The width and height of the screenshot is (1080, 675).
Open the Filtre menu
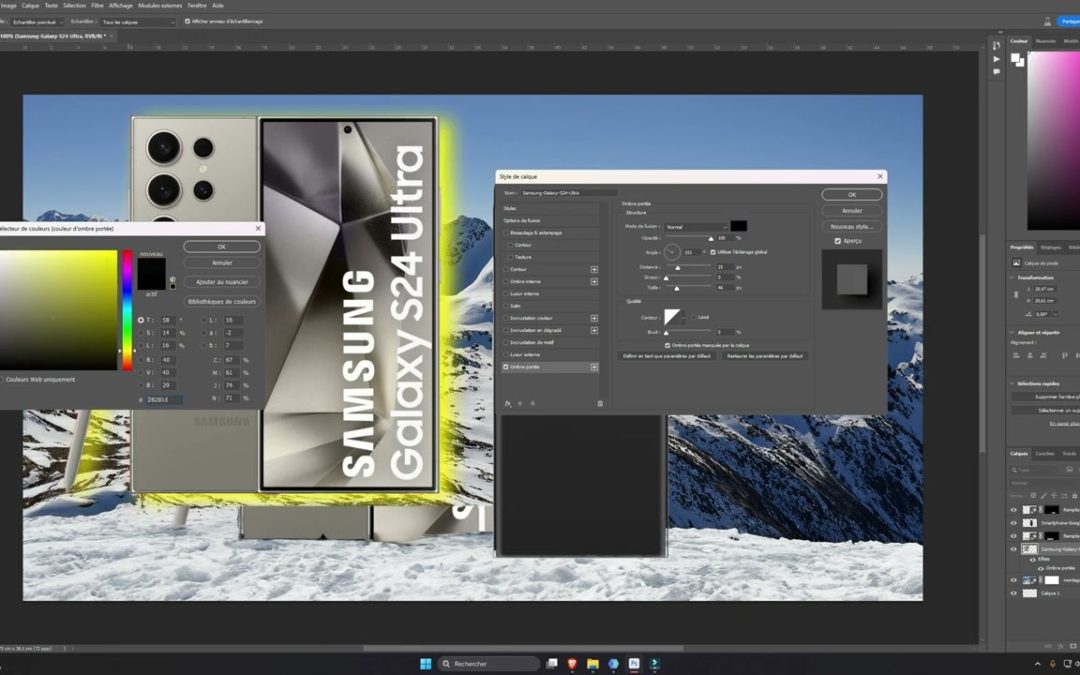(x=97, y=6)
